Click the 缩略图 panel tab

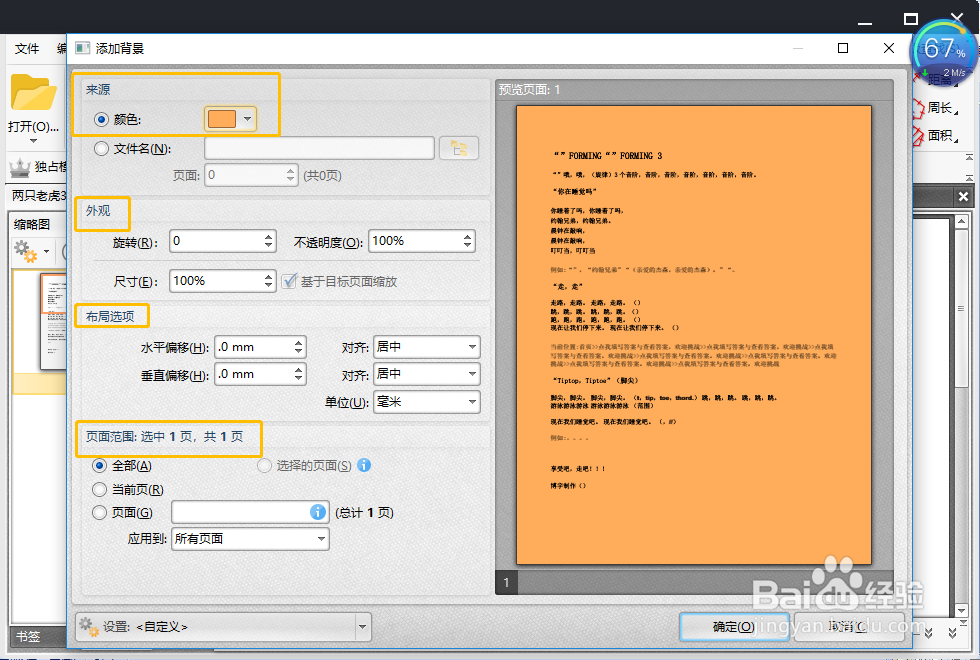[32, 224]
